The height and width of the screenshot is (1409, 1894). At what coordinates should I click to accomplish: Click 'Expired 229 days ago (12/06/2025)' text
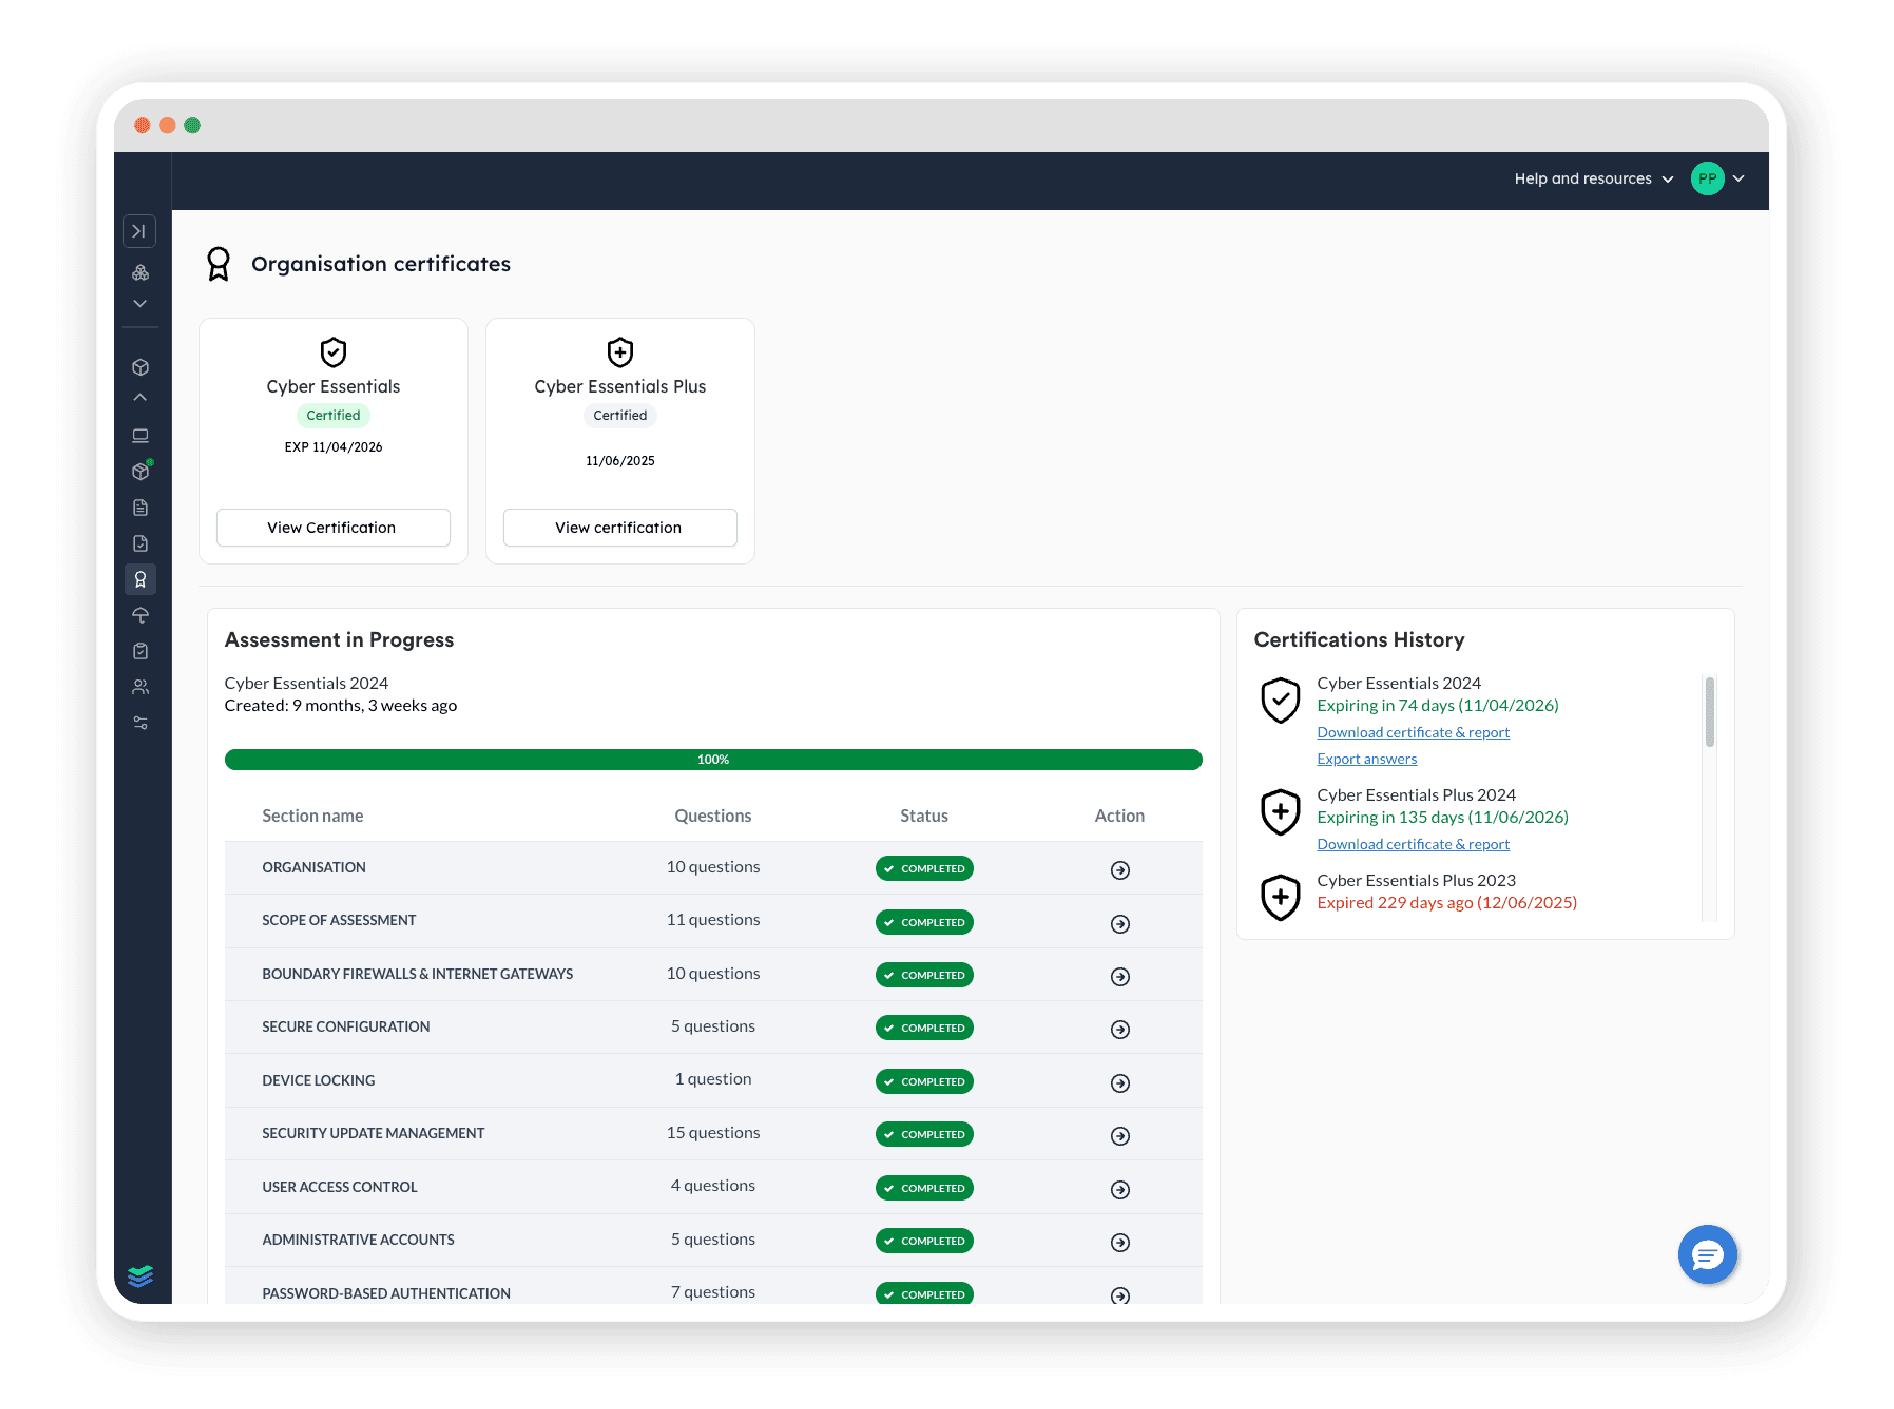click(x=1447, y=903)
